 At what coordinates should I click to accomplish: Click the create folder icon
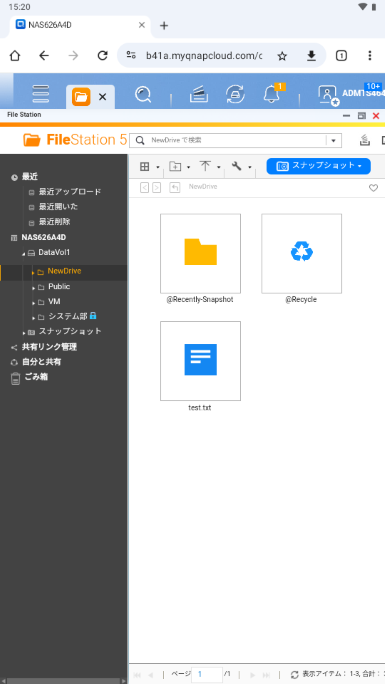(x=175, y=166)
